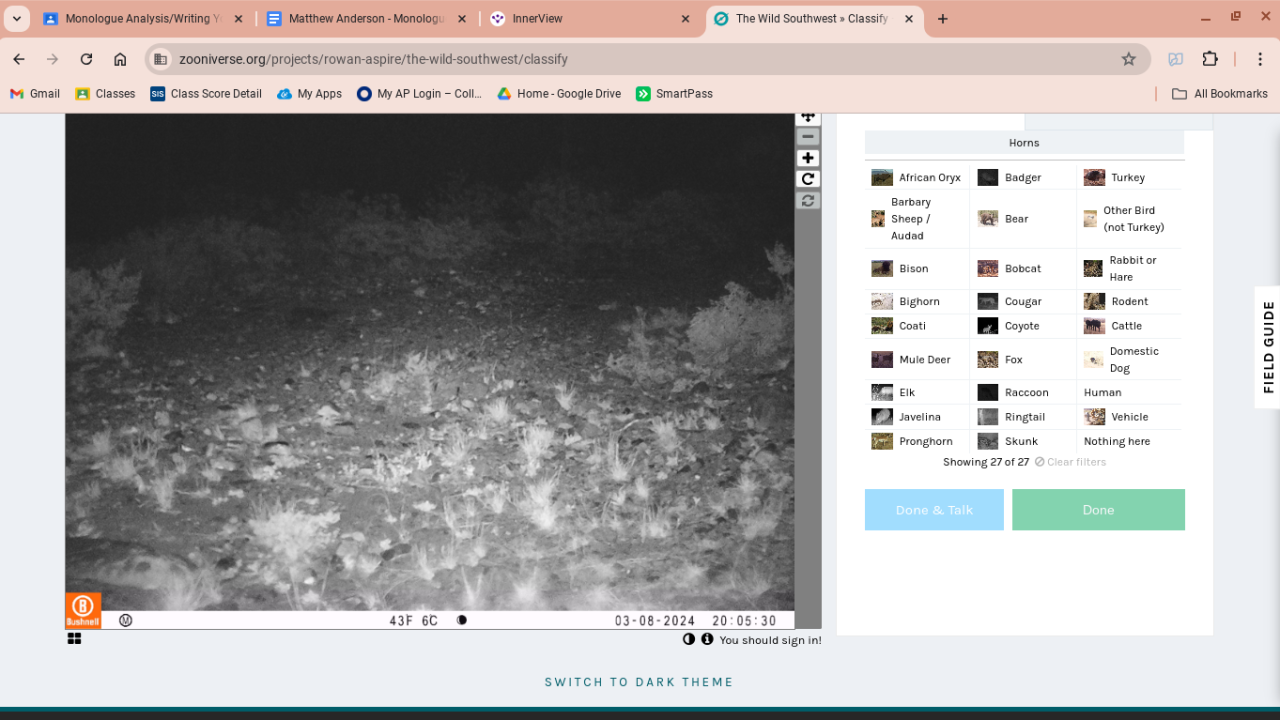
Task: Close the InnerView tab
Action: (x=685, y=19)
